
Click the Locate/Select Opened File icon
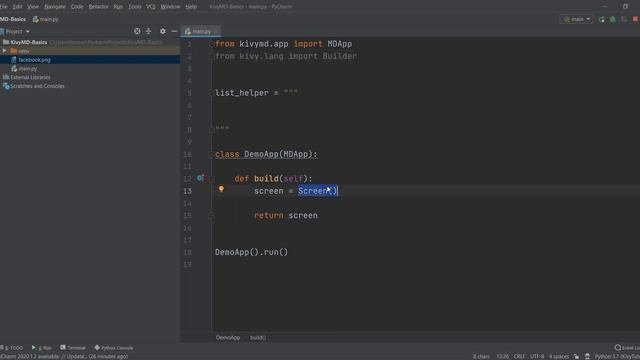(x=137, y=31)
